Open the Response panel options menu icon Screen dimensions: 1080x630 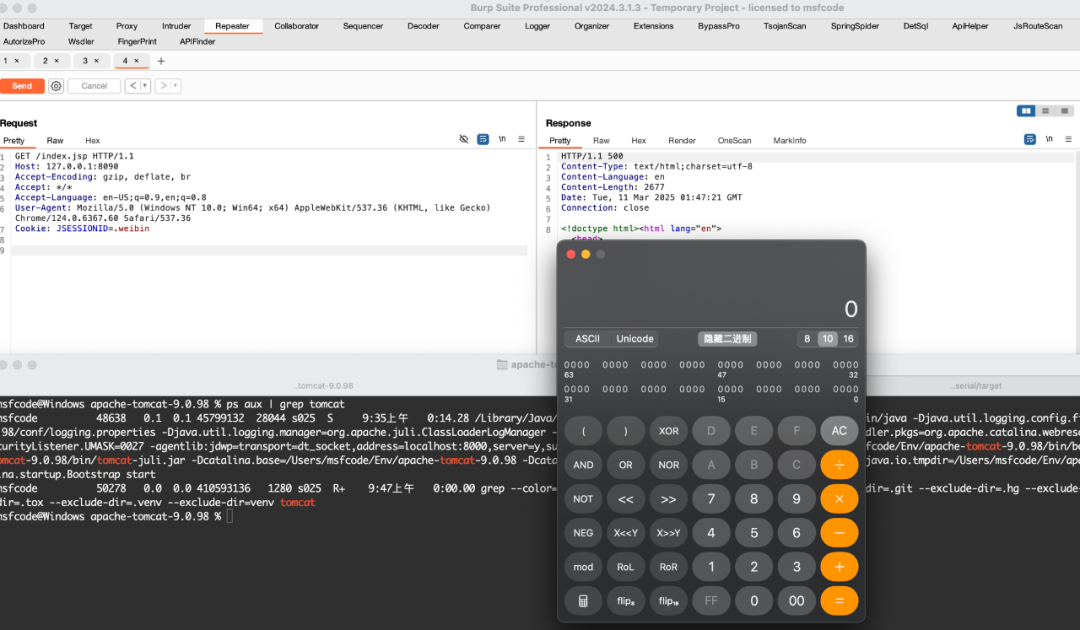1068,139
